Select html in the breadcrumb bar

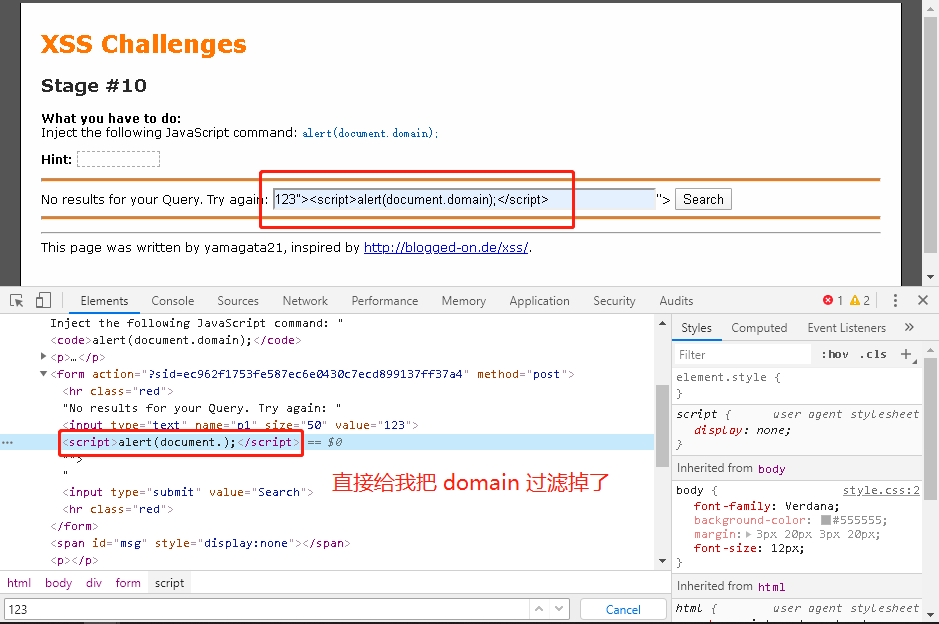[19, 583]
